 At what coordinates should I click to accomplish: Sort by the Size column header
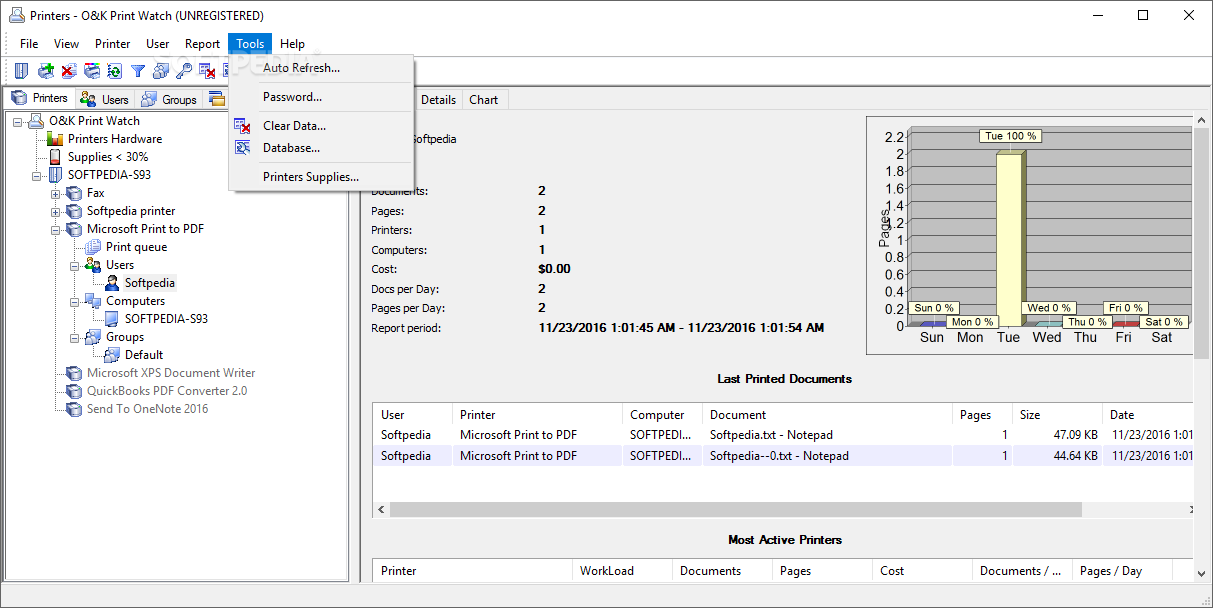[x=1057, y=415]
